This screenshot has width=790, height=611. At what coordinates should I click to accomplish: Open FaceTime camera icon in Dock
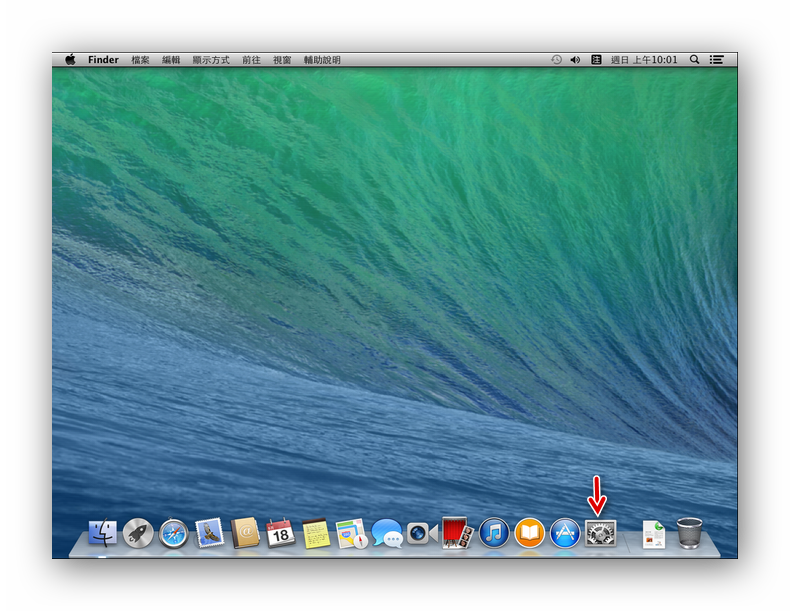[422, 533]
